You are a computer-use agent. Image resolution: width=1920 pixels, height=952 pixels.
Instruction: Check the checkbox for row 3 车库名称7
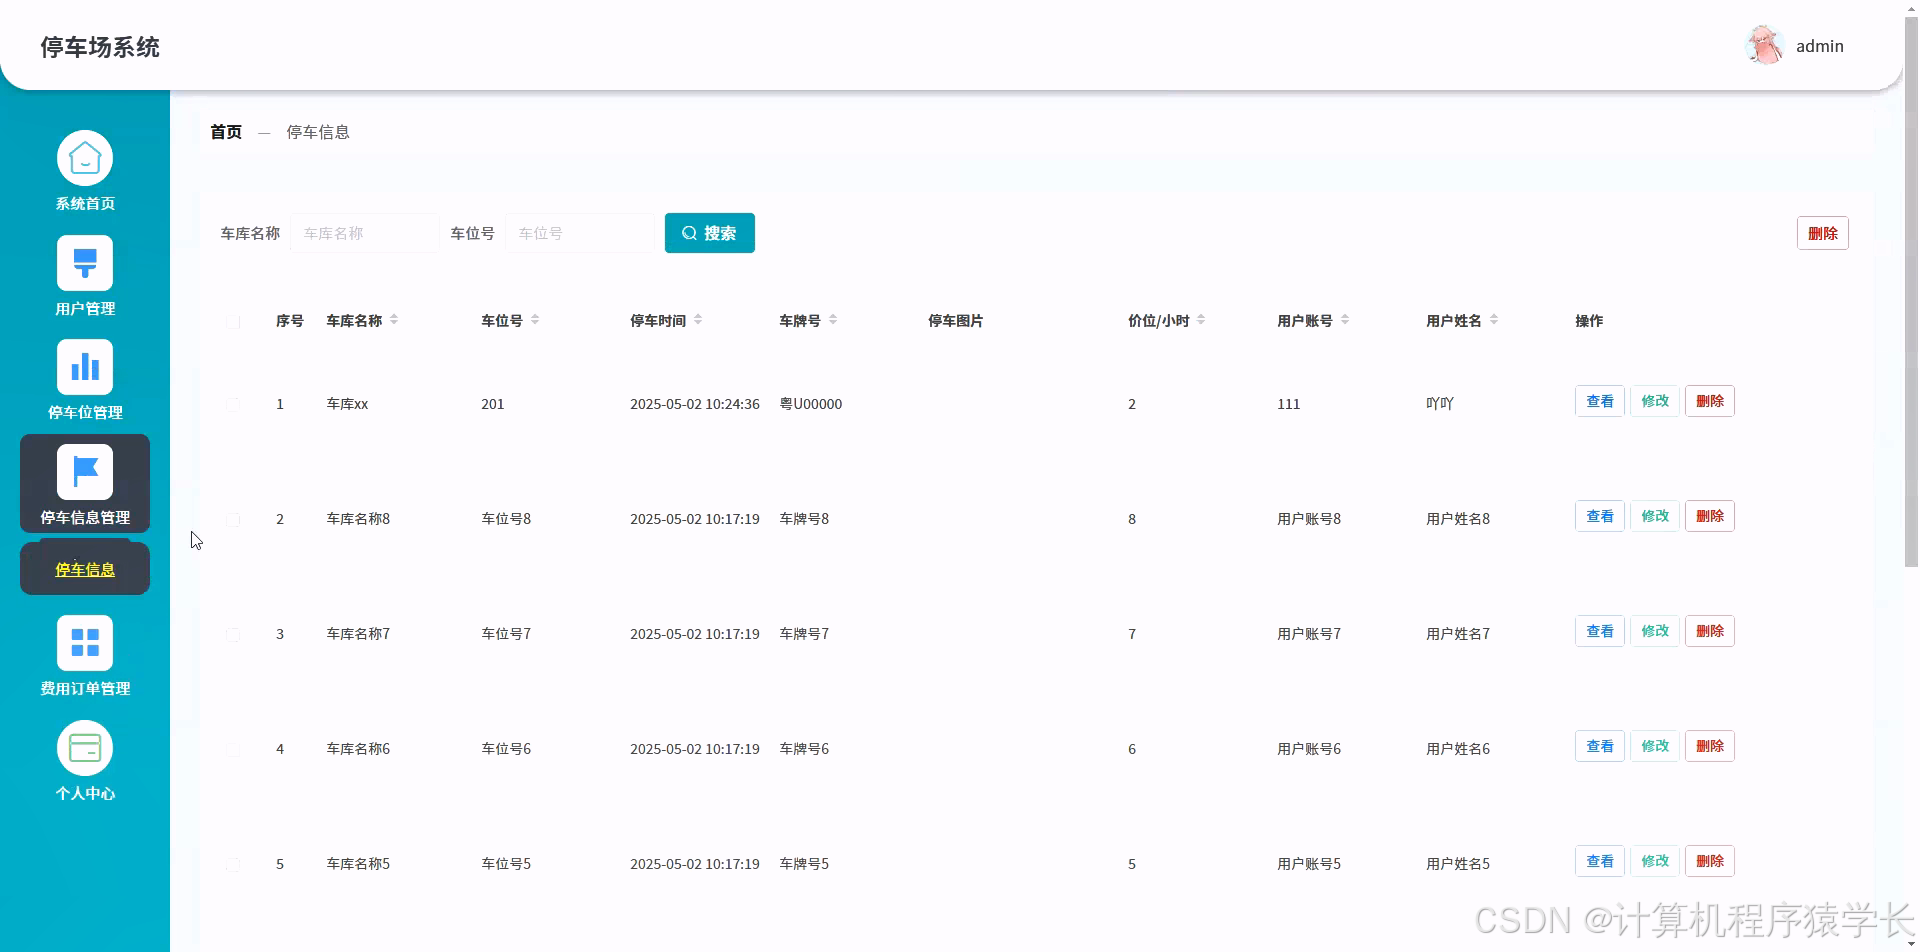[233, 634]
